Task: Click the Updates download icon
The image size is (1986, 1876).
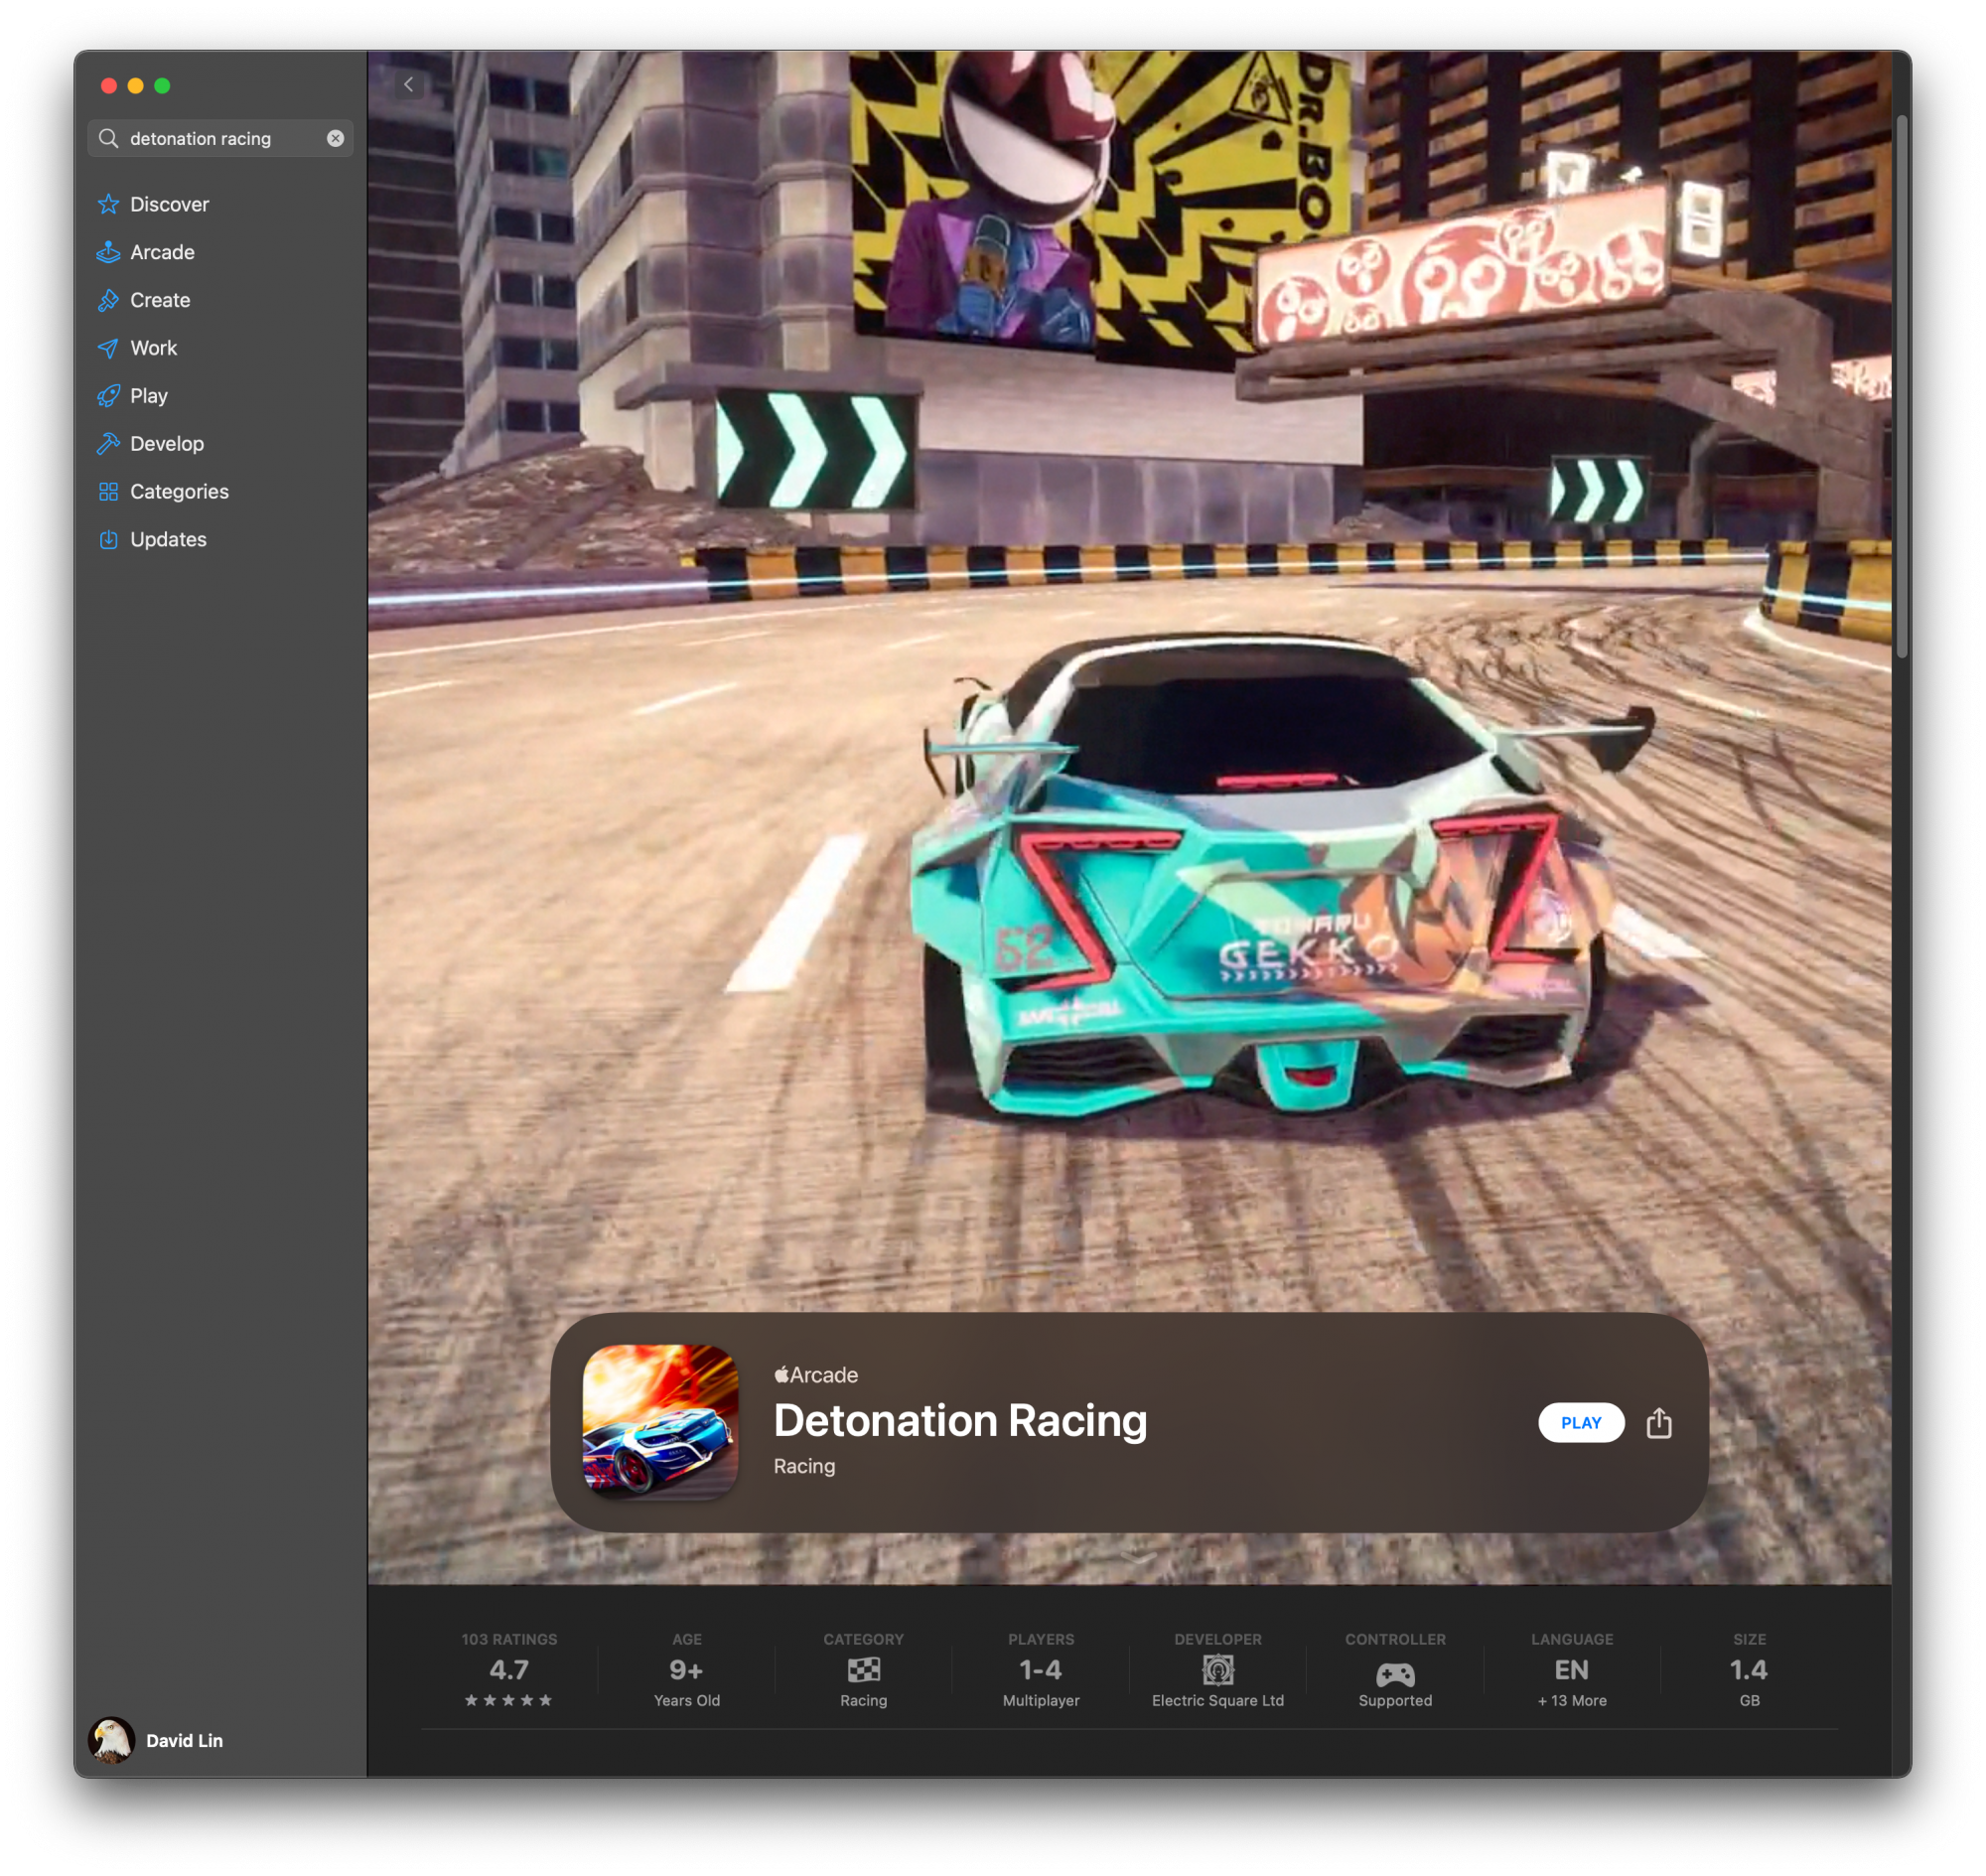Action: pyautogui.click(x=108, y=539)
